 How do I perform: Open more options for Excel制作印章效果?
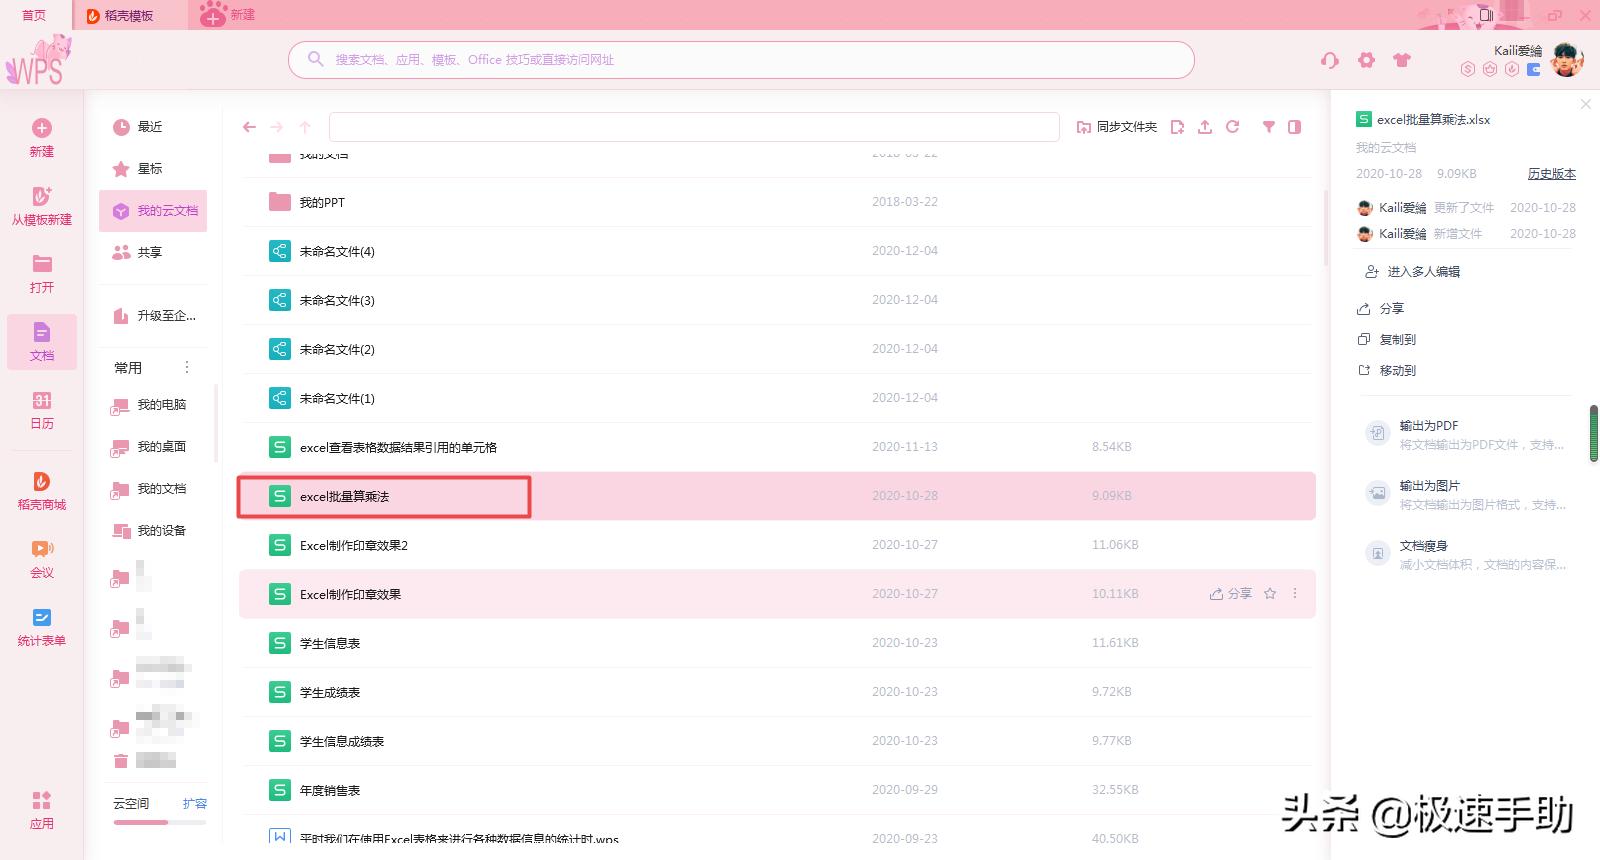tap(1295, 594)
